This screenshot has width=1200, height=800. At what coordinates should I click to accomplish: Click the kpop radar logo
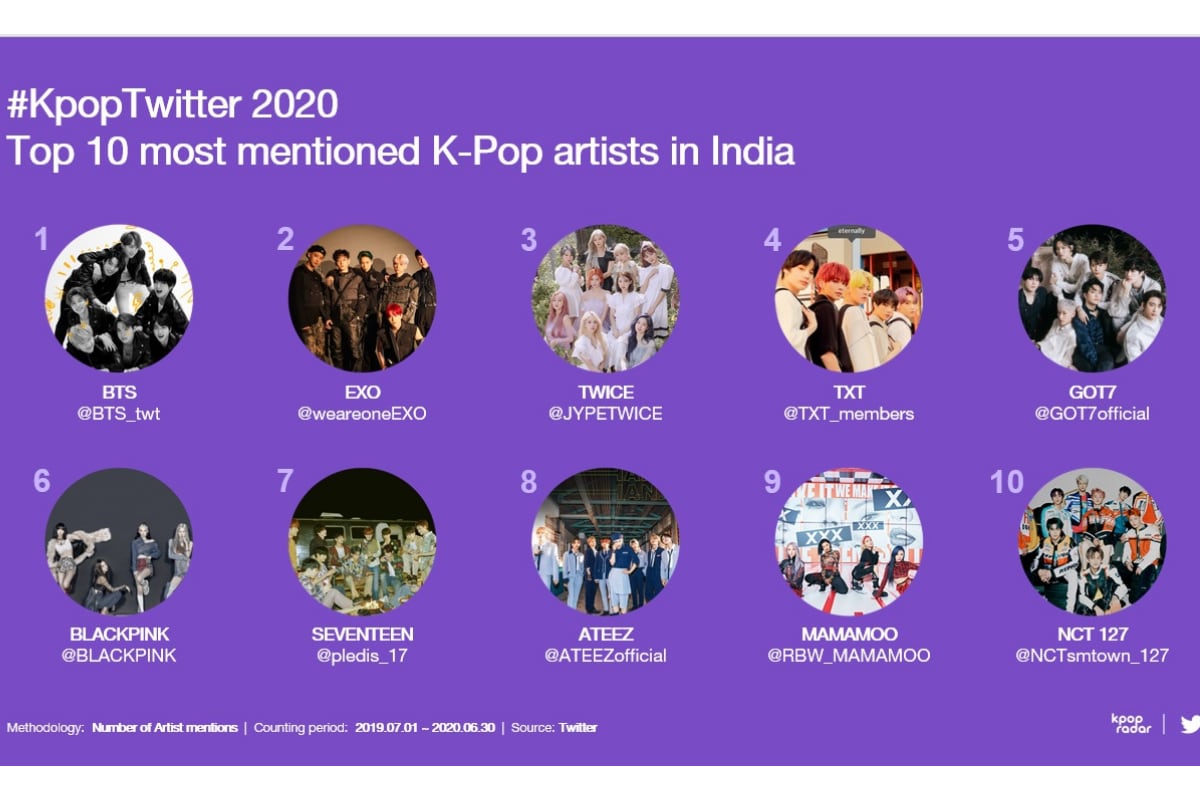pyautogui.click(x=1131, y=723)
